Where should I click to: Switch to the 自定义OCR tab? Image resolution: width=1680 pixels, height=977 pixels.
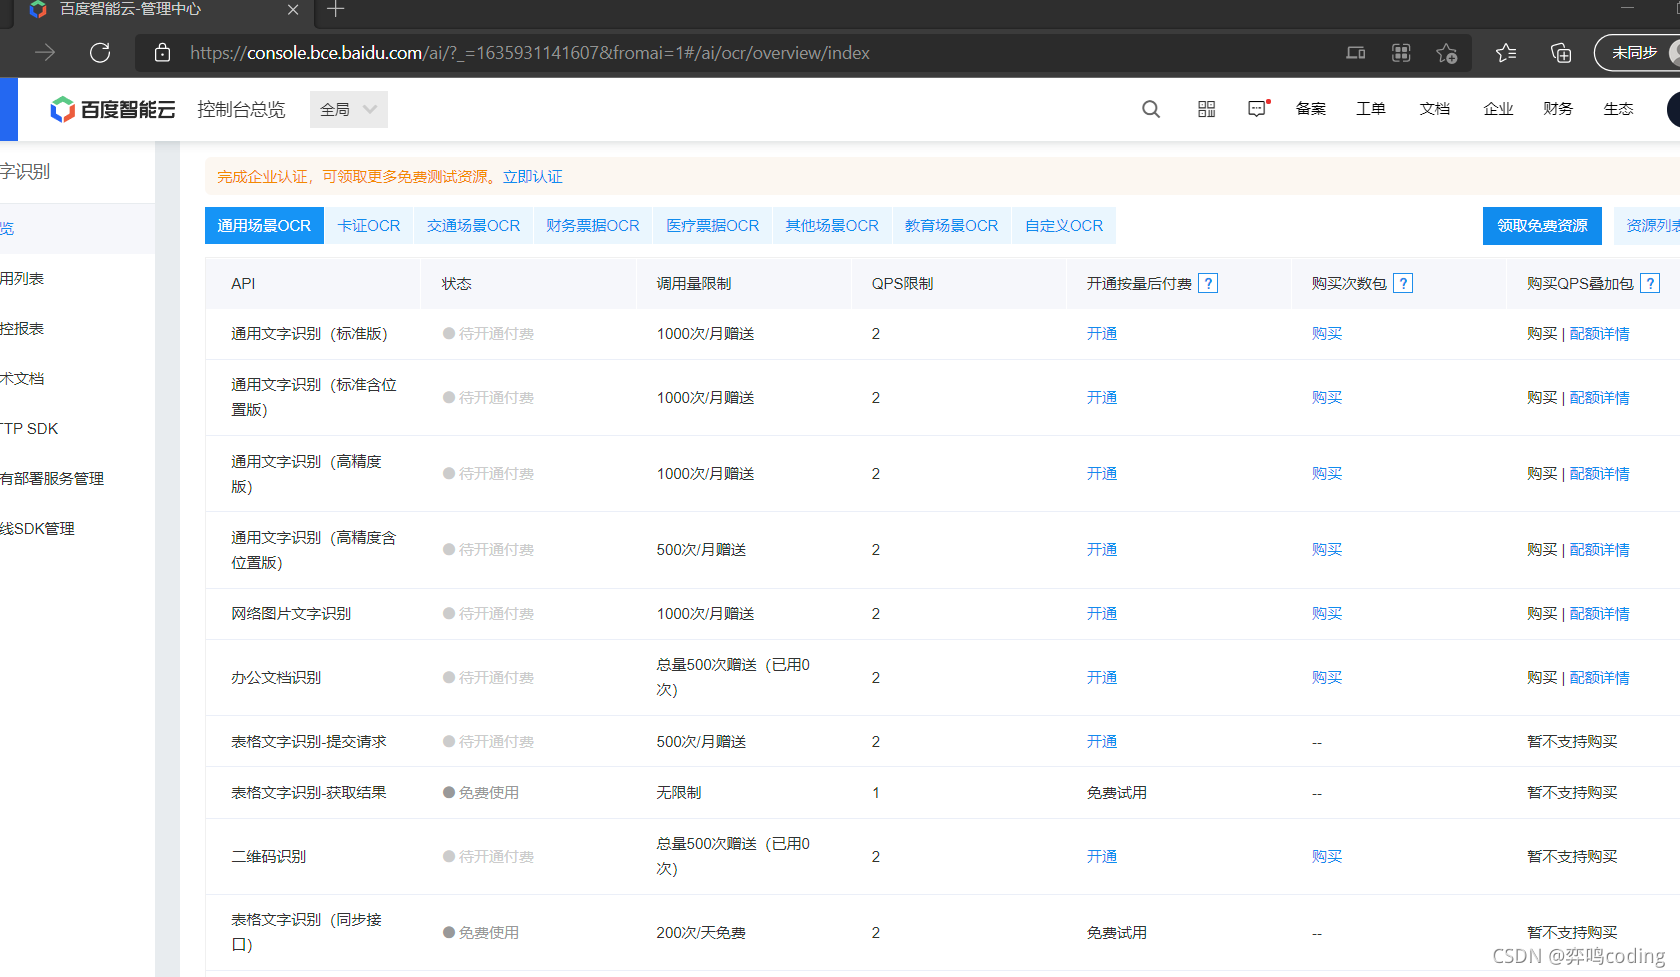click(1063, 225)
